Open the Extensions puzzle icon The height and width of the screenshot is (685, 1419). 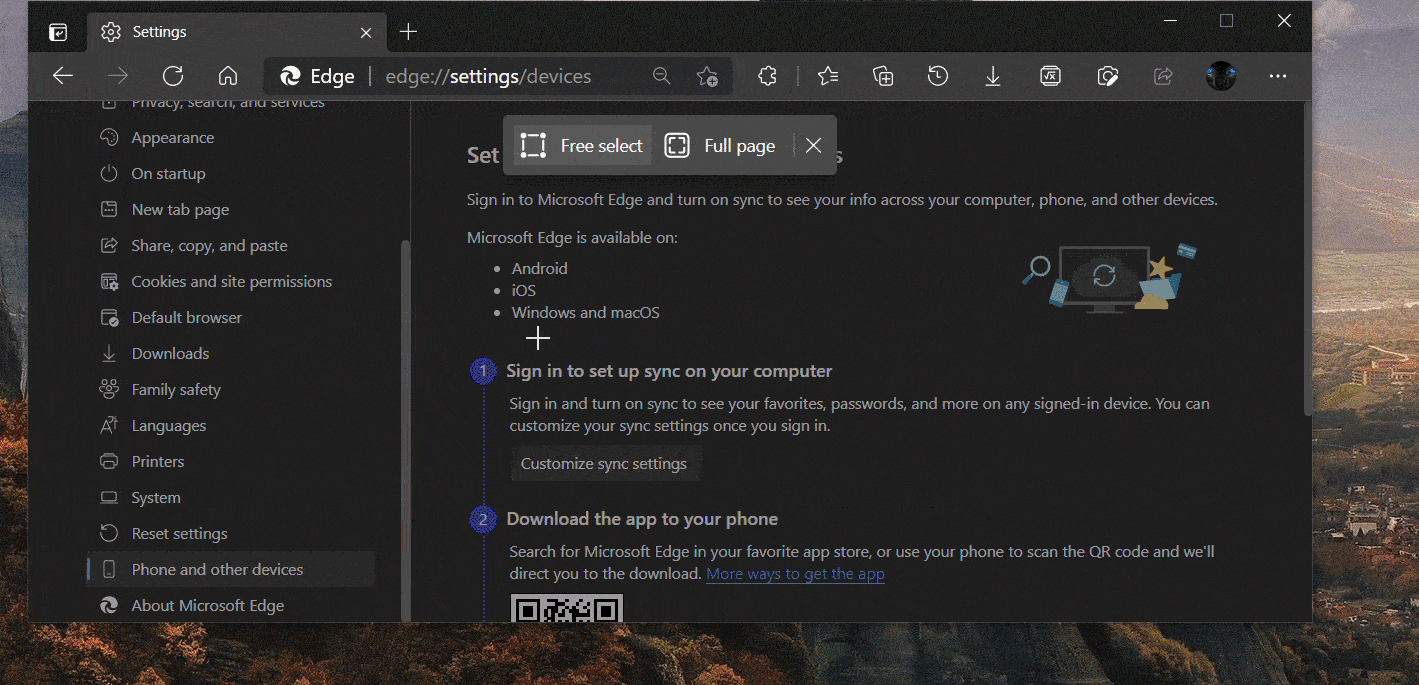point(768,76)
